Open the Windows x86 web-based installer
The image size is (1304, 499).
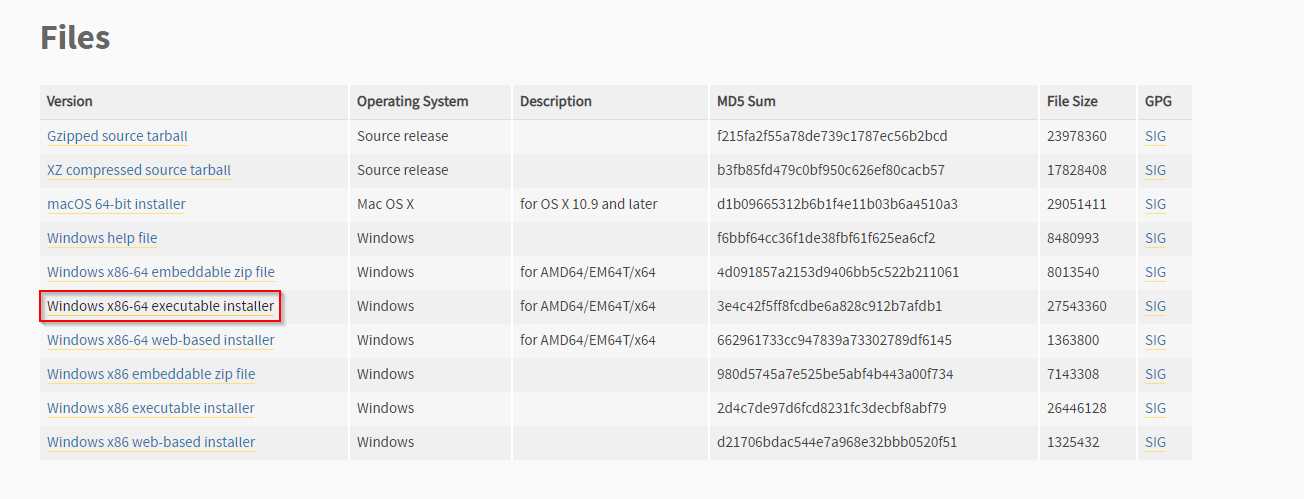151,442
